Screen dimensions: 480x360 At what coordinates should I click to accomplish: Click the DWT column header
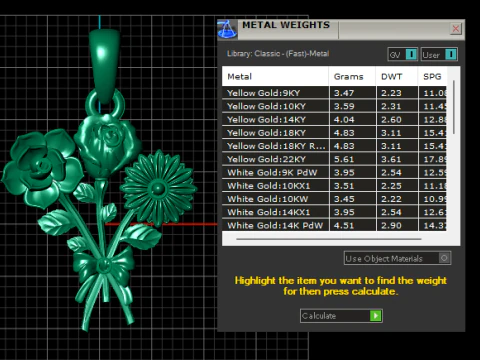tap(397, 77)
